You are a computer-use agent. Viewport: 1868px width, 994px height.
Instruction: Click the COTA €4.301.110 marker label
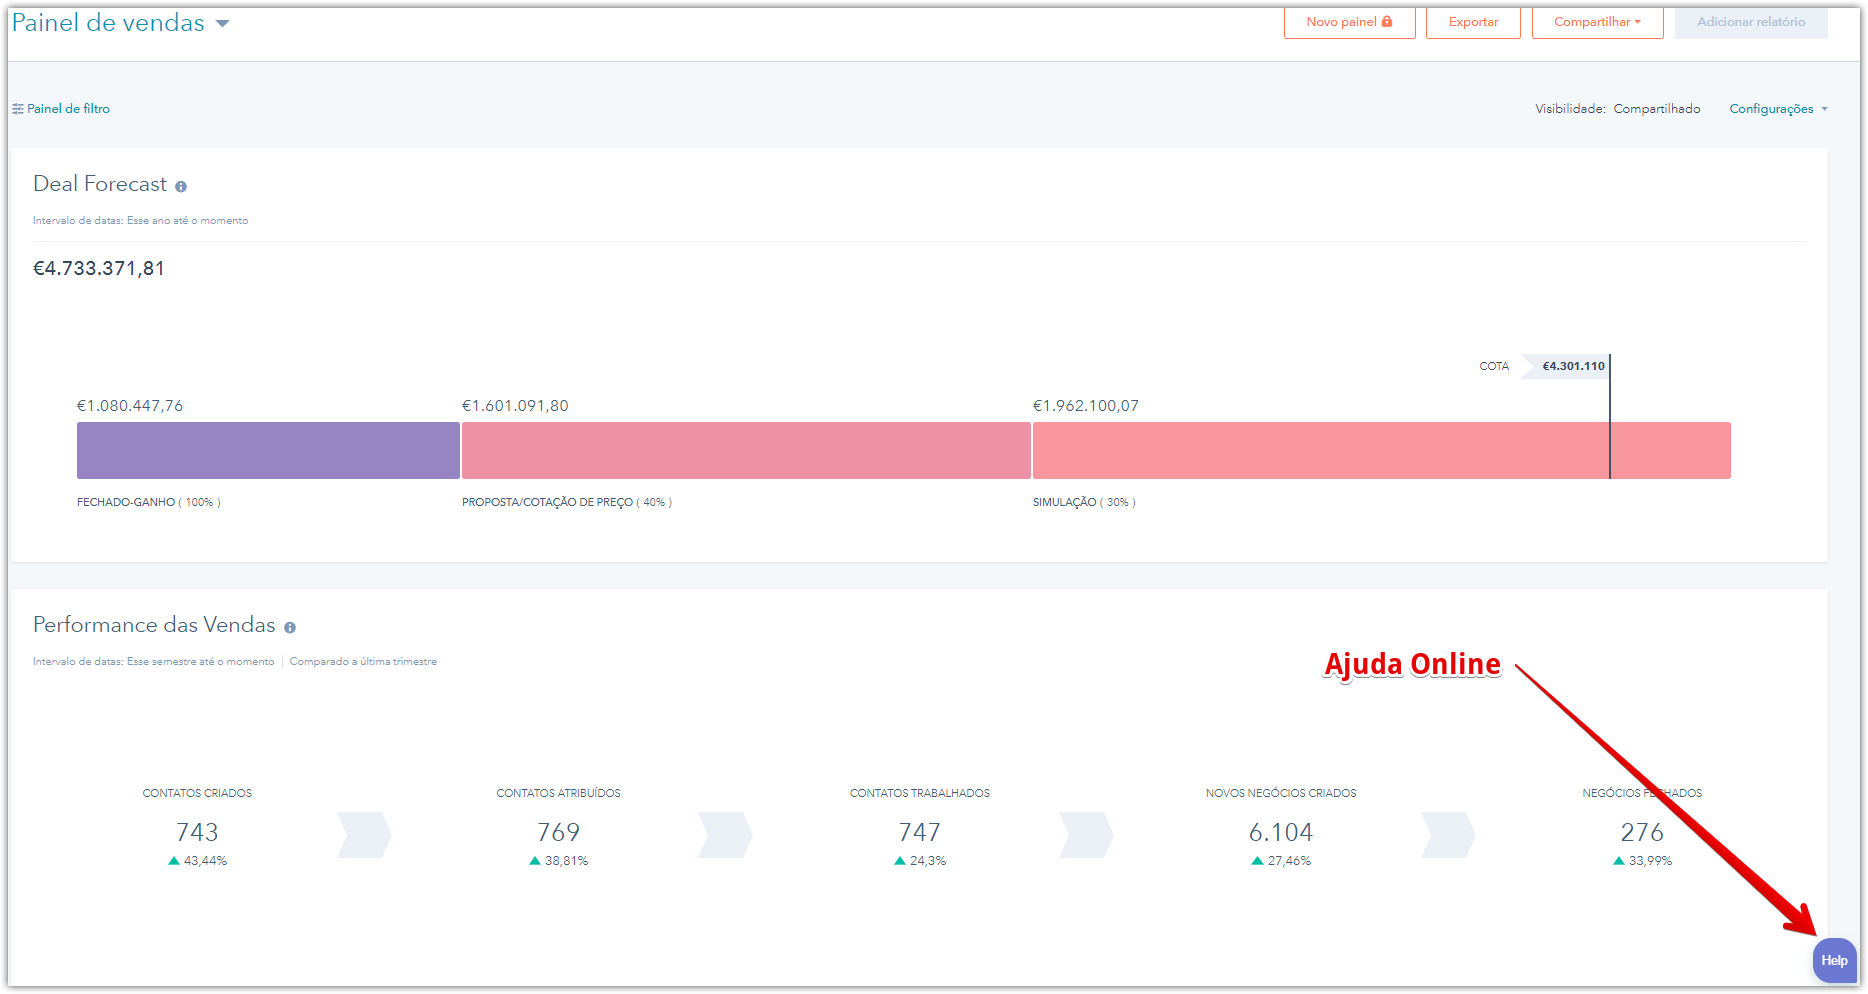point(1572,366)
